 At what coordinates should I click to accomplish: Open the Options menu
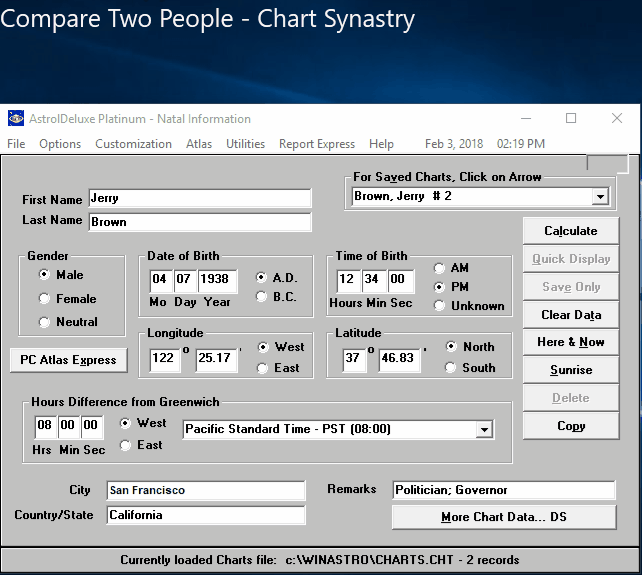pos(60,144)
